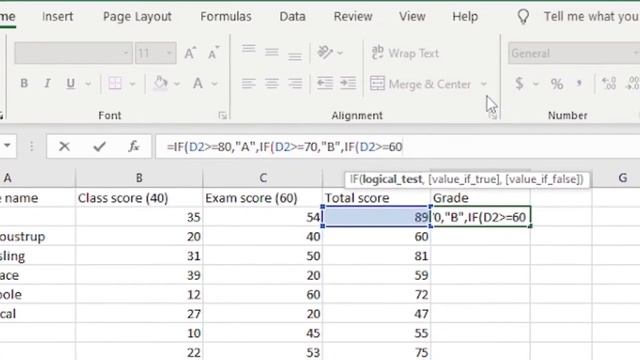Click Align Right icon
Screen dimensions: 640x360
pyautogui.click(x=295, y=83)
